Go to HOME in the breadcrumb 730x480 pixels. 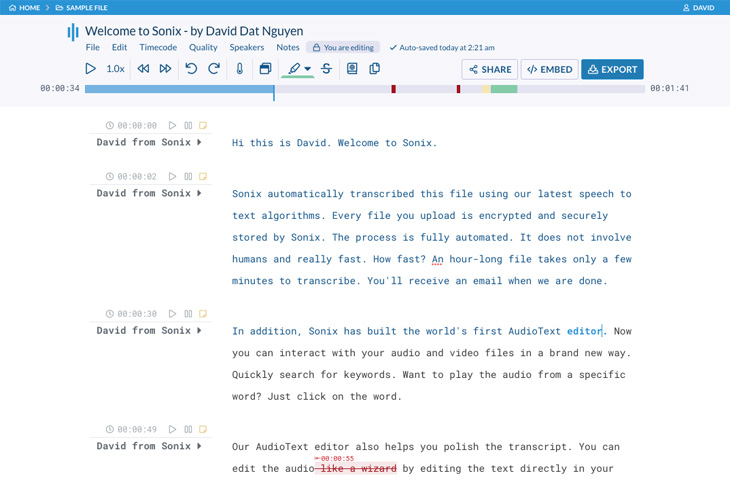pyautogui.click(x=25, y=8)
